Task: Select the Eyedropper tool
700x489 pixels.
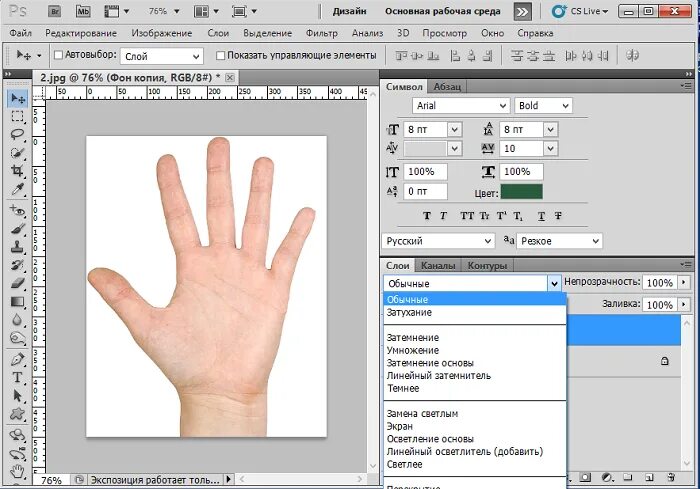Action: (17, 189)
